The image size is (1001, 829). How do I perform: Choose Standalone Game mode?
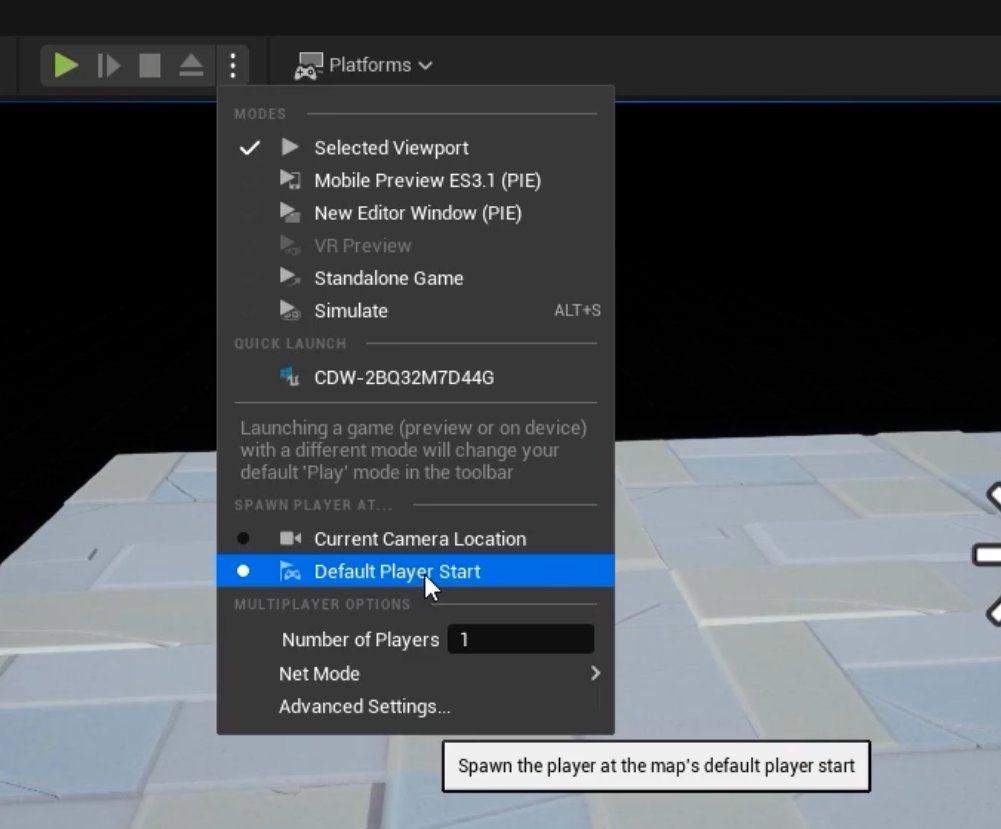(x=416, y=278)
